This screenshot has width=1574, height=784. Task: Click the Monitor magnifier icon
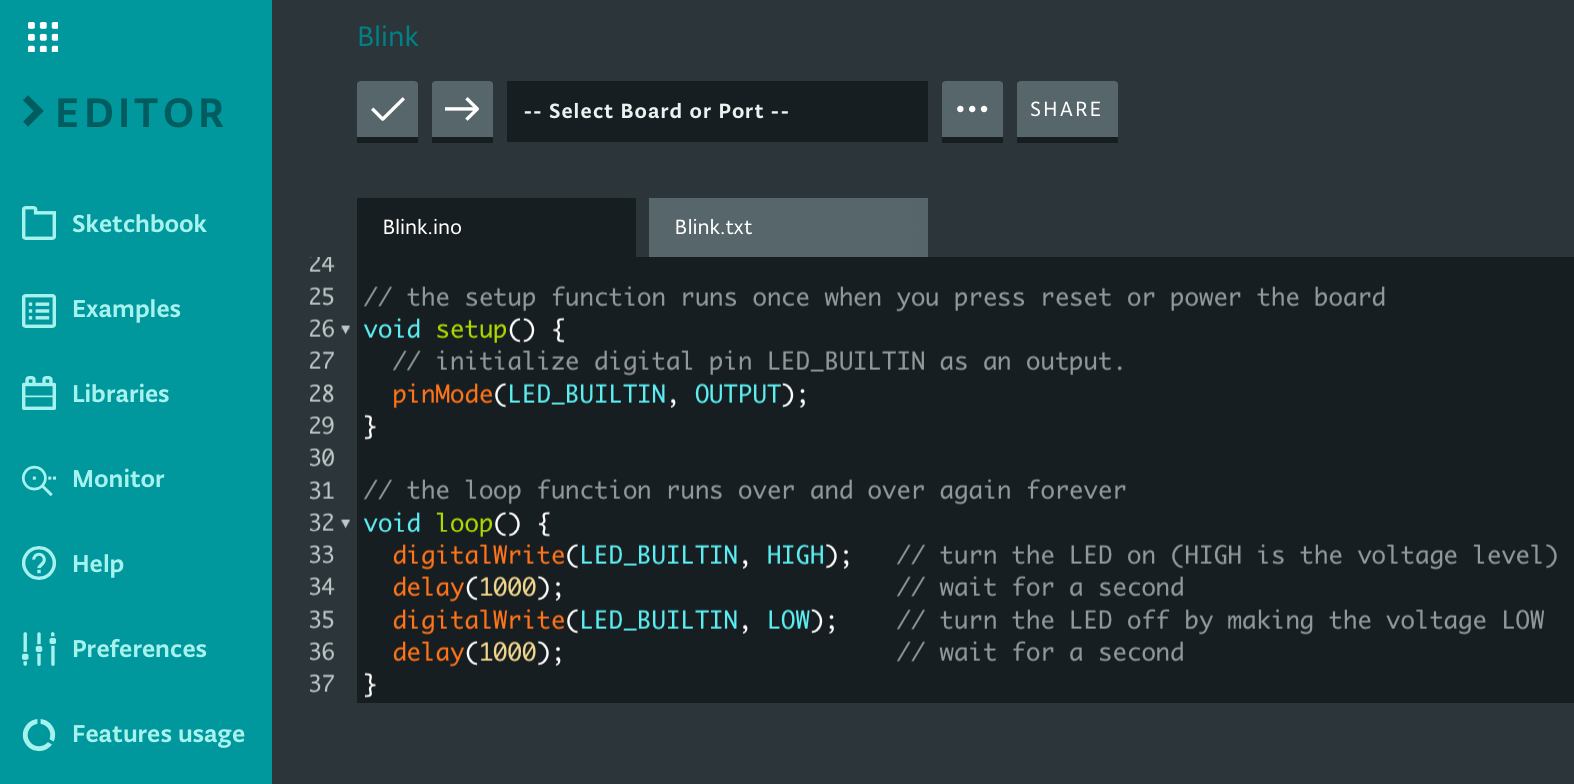click(x=39, y=480)
